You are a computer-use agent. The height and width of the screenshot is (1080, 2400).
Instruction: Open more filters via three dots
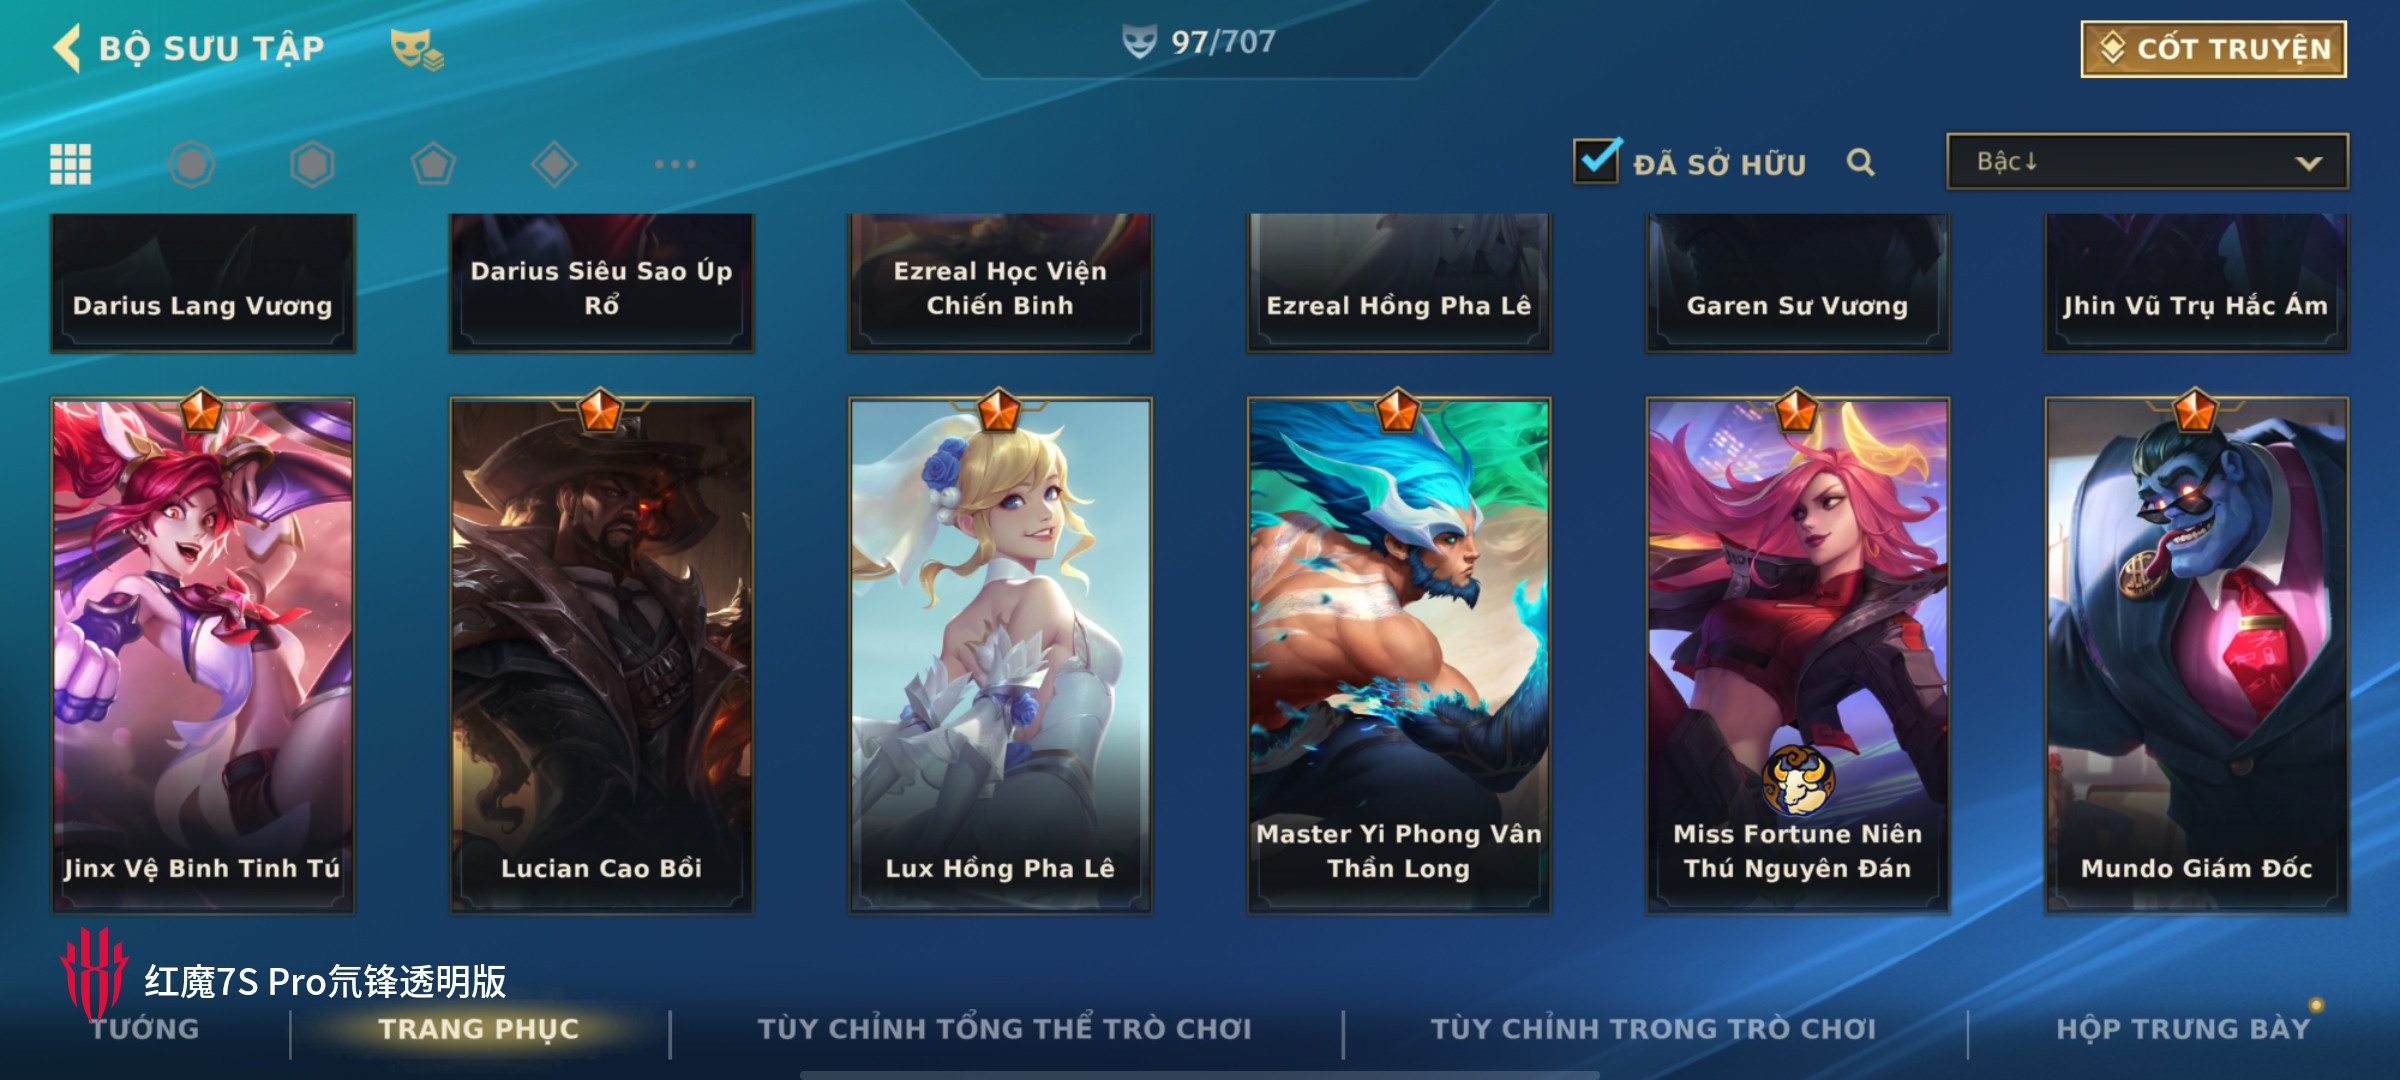[x=675, y=164]
